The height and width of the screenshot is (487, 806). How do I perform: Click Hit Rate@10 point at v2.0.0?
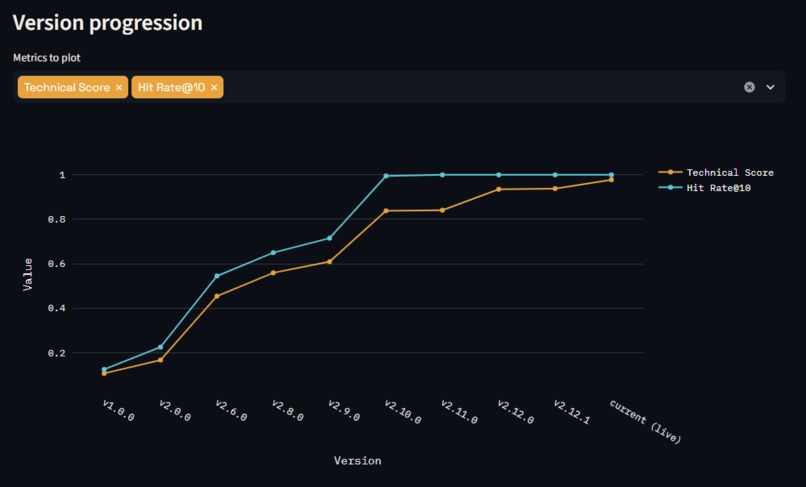click(160, 347)
